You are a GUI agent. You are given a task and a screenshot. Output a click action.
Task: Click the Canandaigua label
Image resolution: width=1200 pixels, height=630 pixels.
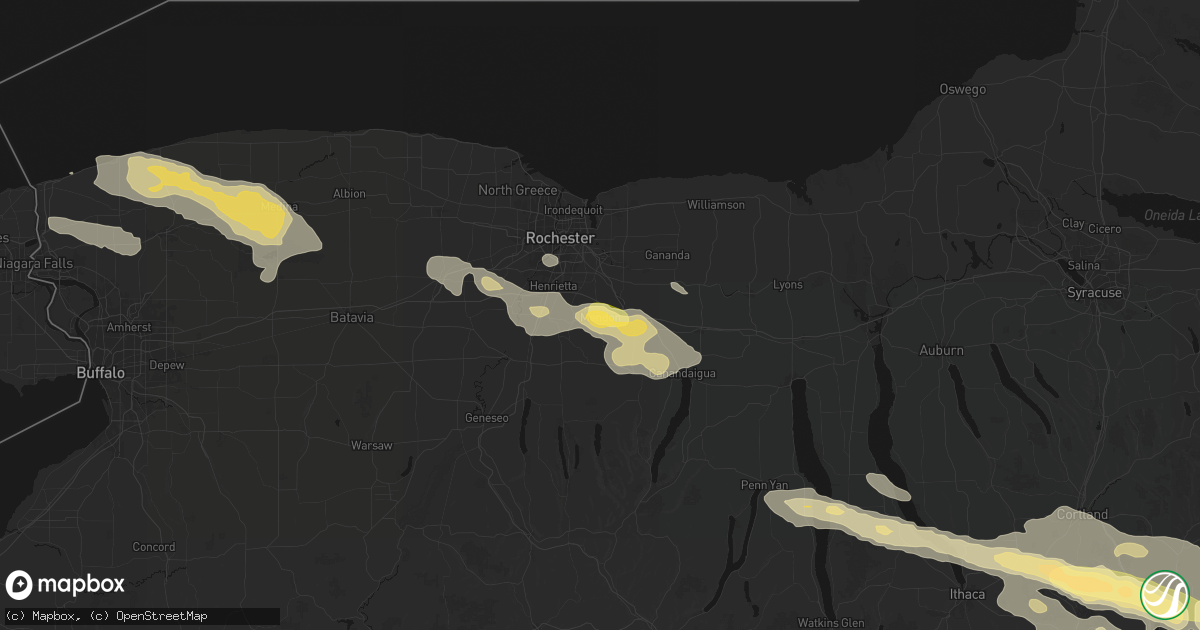683,373
